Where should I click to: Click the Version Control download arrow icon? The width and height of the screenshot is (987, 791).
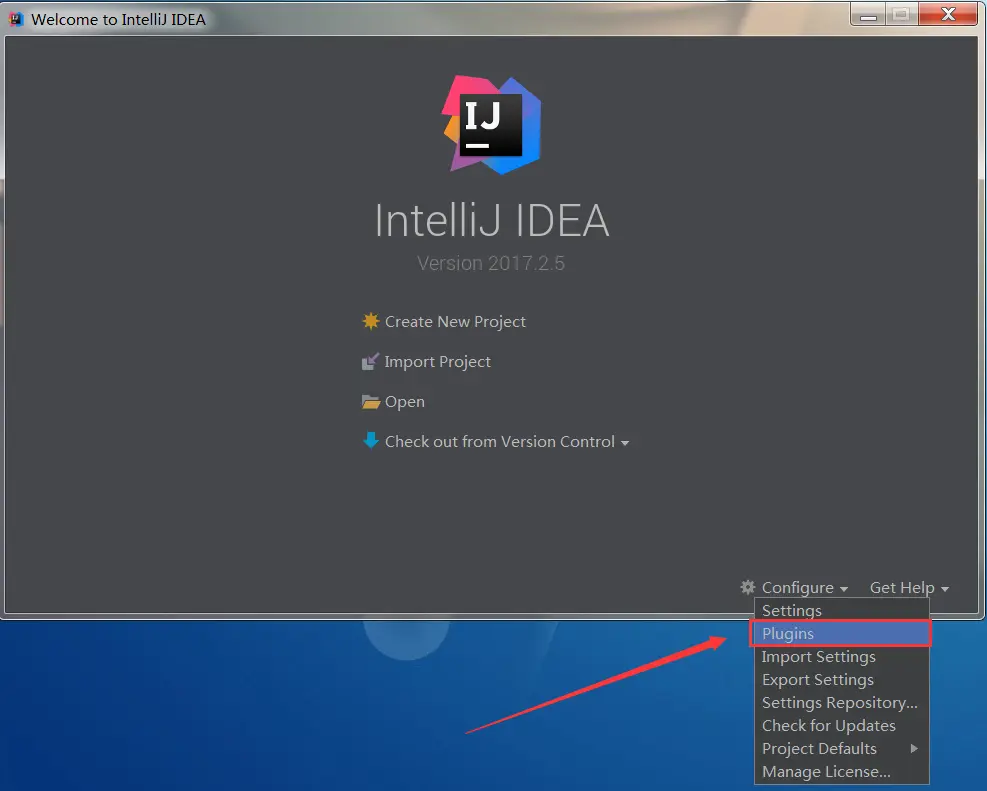pyautogui.click(x=371, y=440)
